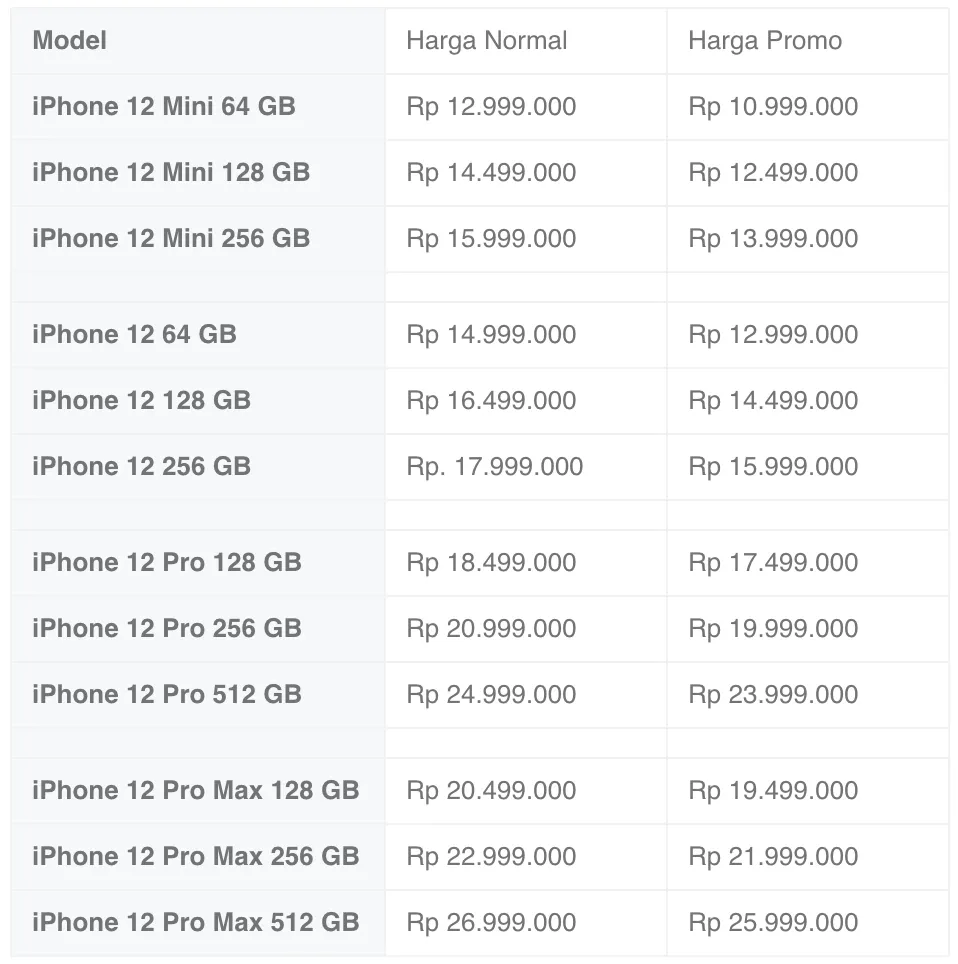Select iPhone 12 Pro Max 512 GB cell

point(195,923)
